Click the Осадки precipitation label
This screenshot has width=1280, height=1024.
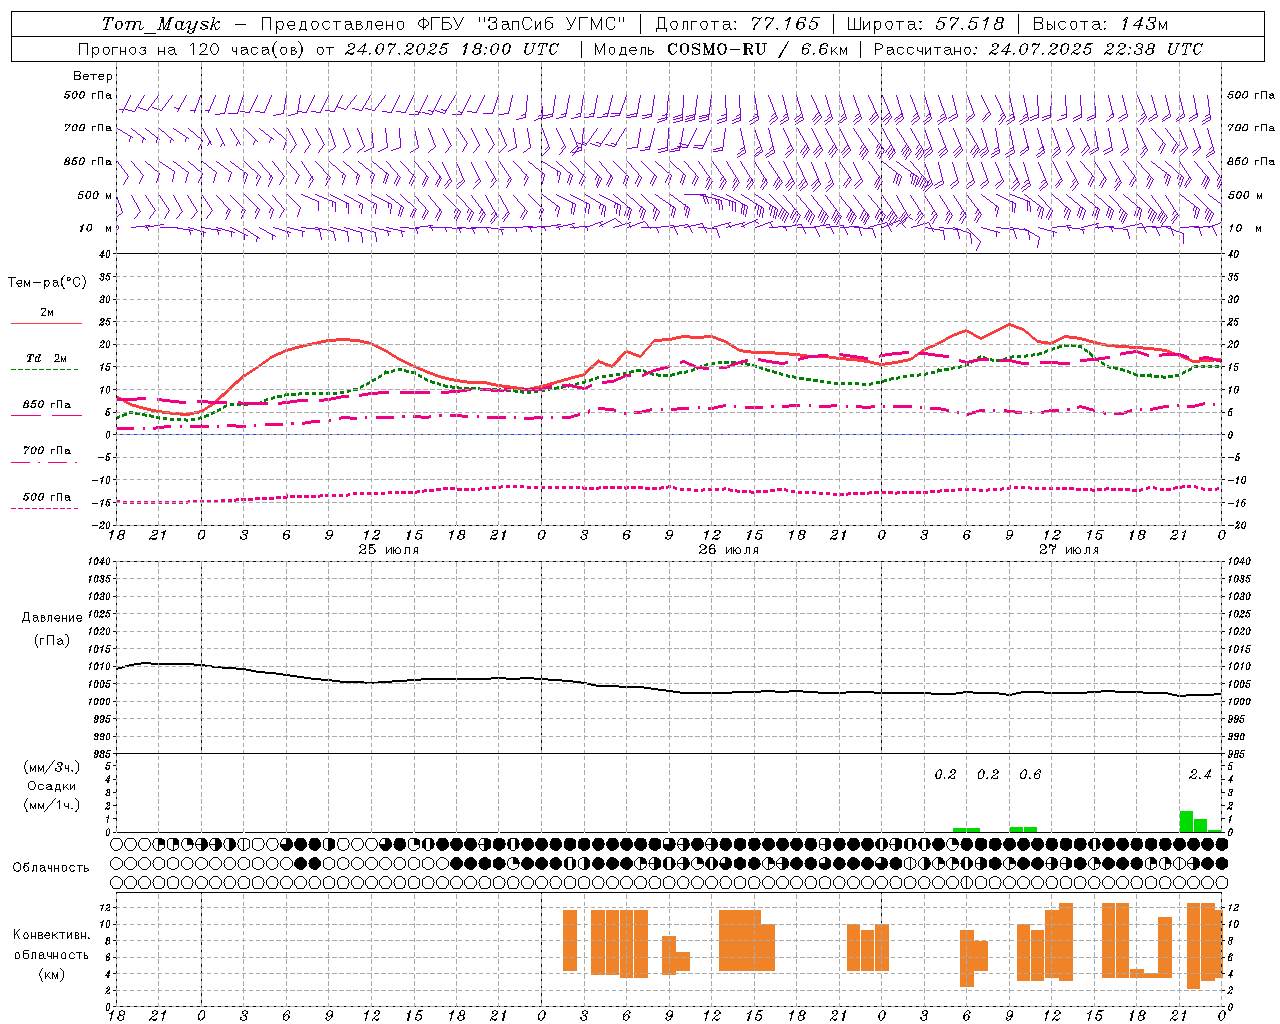point(52,786)
